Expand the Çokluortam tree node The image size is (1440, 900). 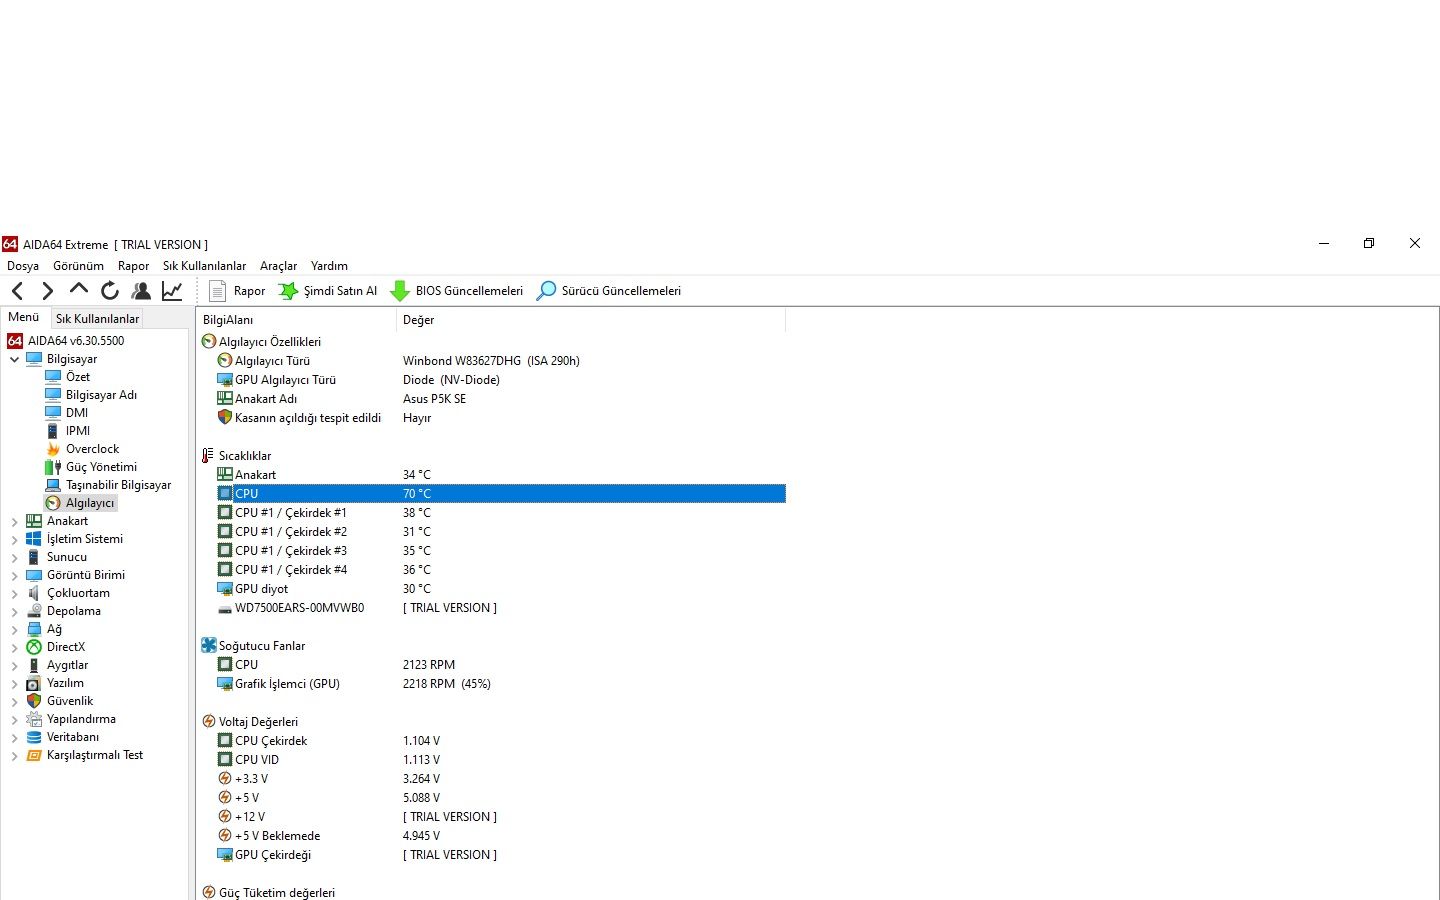pyautogui.click(x=14, y=593)
